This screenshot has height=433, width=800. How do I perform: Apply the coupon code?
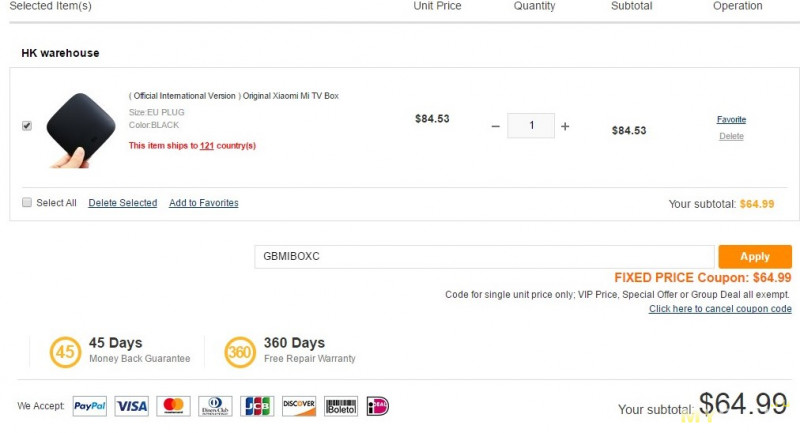[755, 257]
